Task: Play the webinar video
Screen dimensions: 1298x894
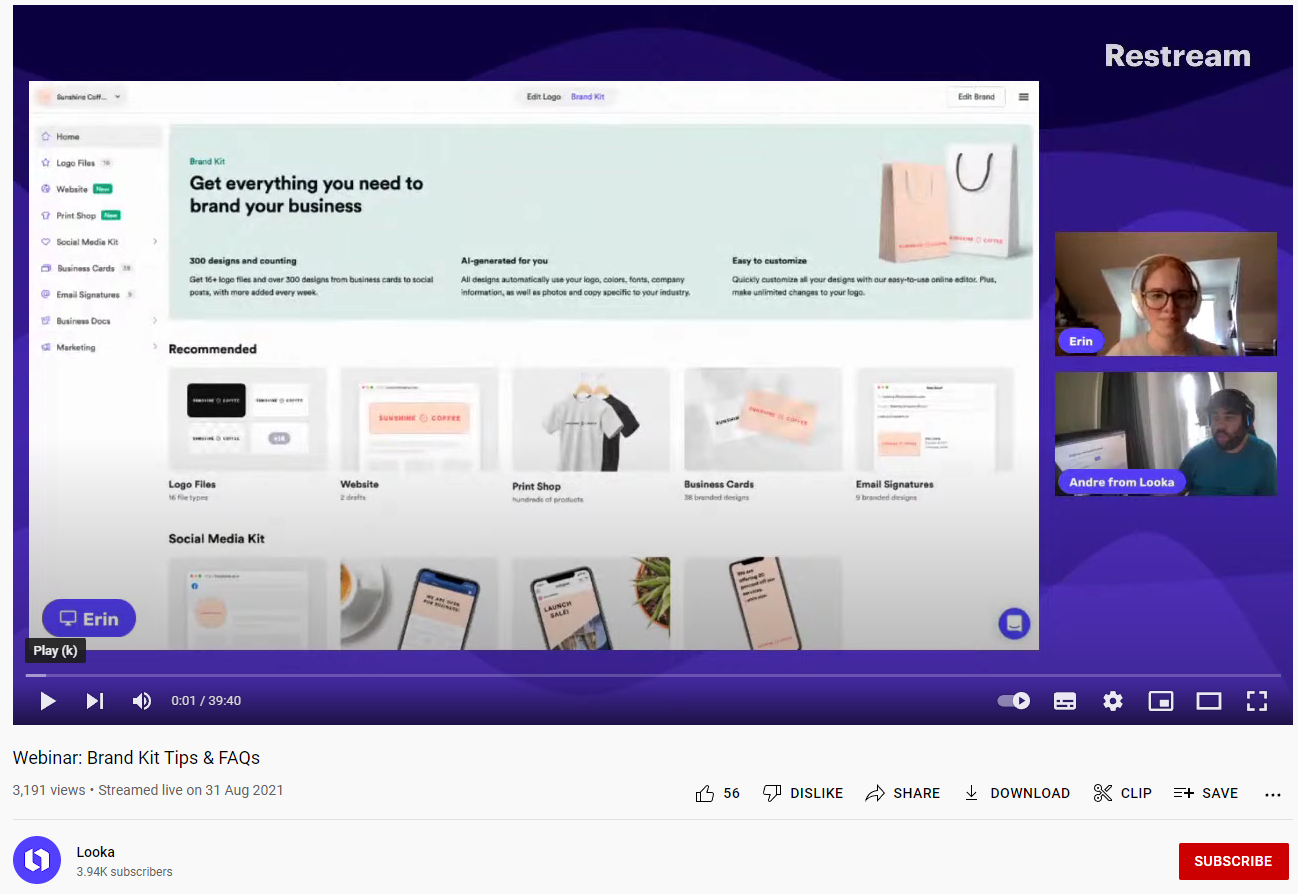Action: tap(47, 701)
